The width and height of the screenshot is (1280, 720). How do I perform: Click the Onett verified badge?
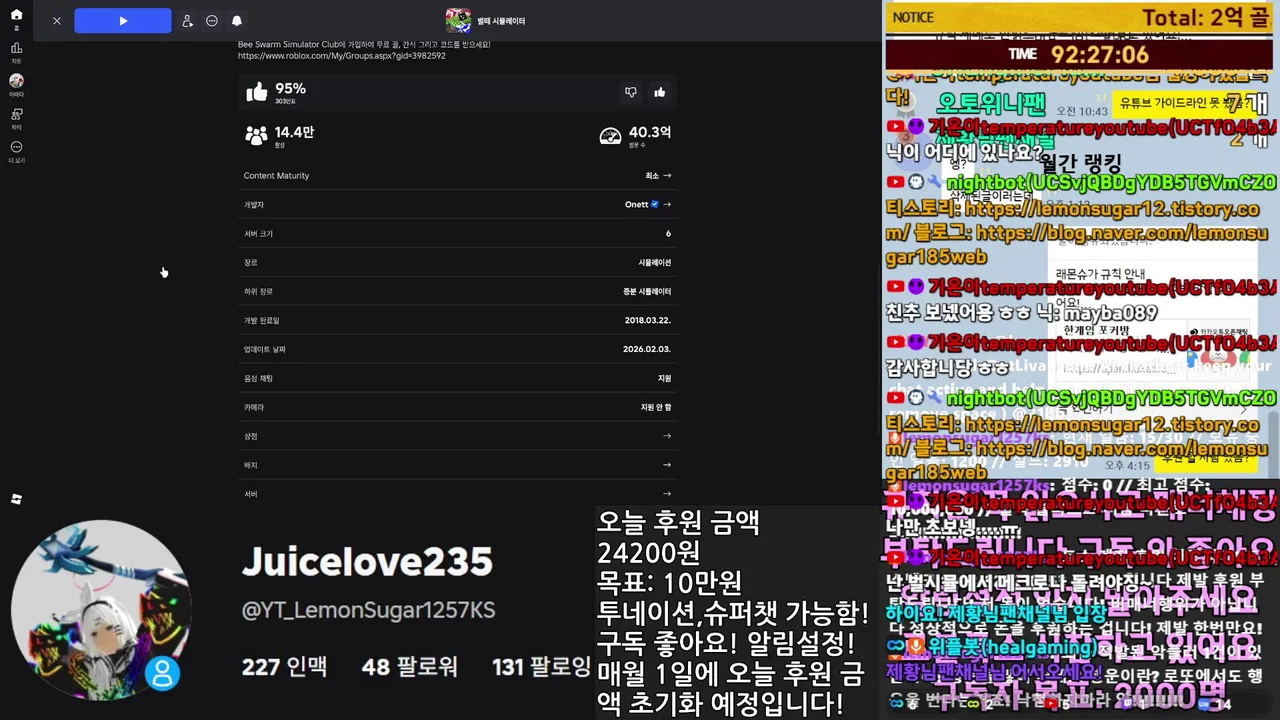(x=655, y=204)
